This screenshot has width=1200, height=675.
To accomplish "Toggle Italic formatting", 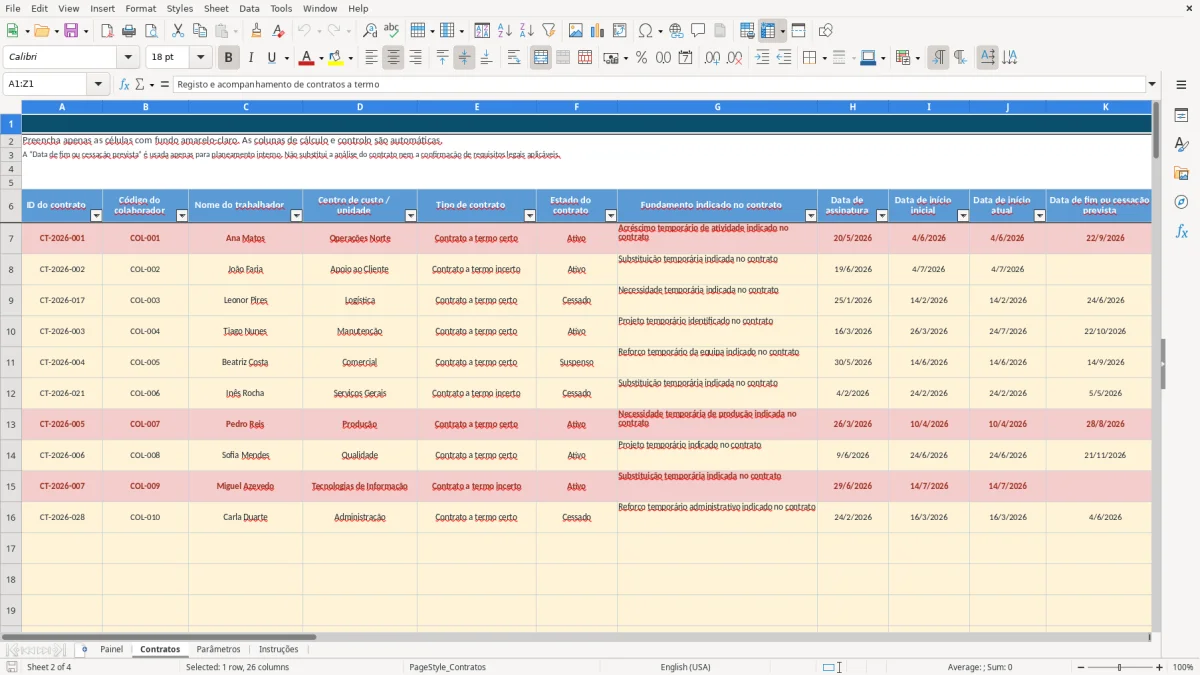I will pos(251,58).
